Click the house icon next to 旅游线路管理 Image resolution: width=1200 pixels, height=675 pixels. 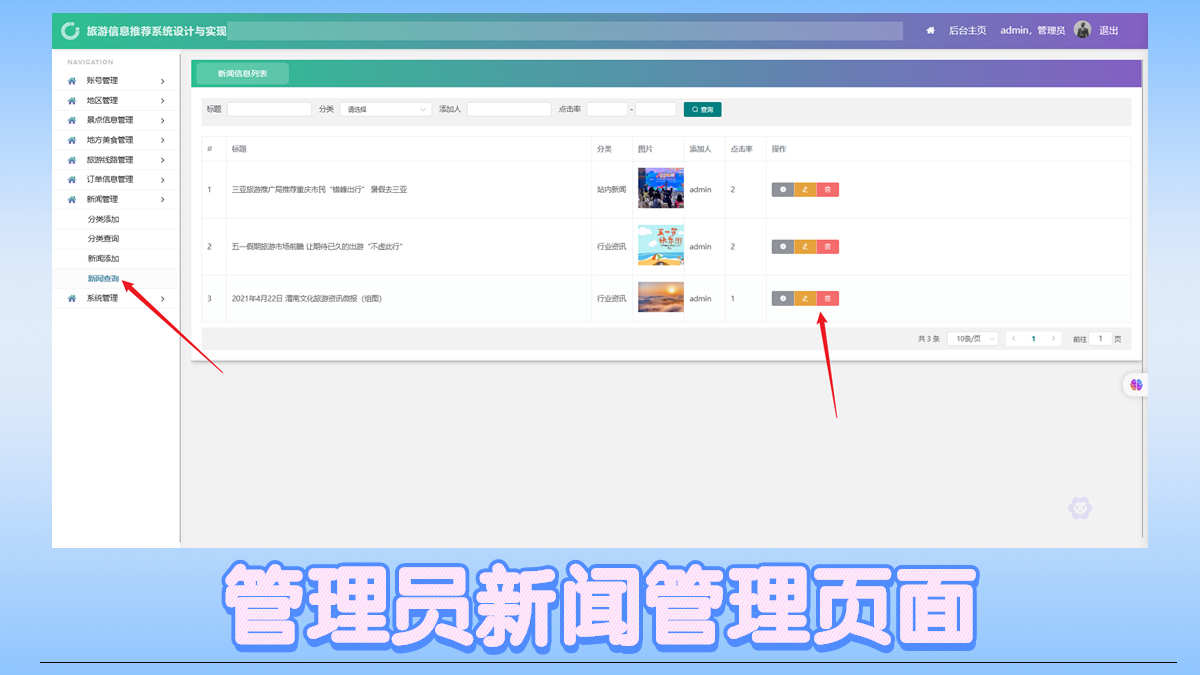point(71,160)
